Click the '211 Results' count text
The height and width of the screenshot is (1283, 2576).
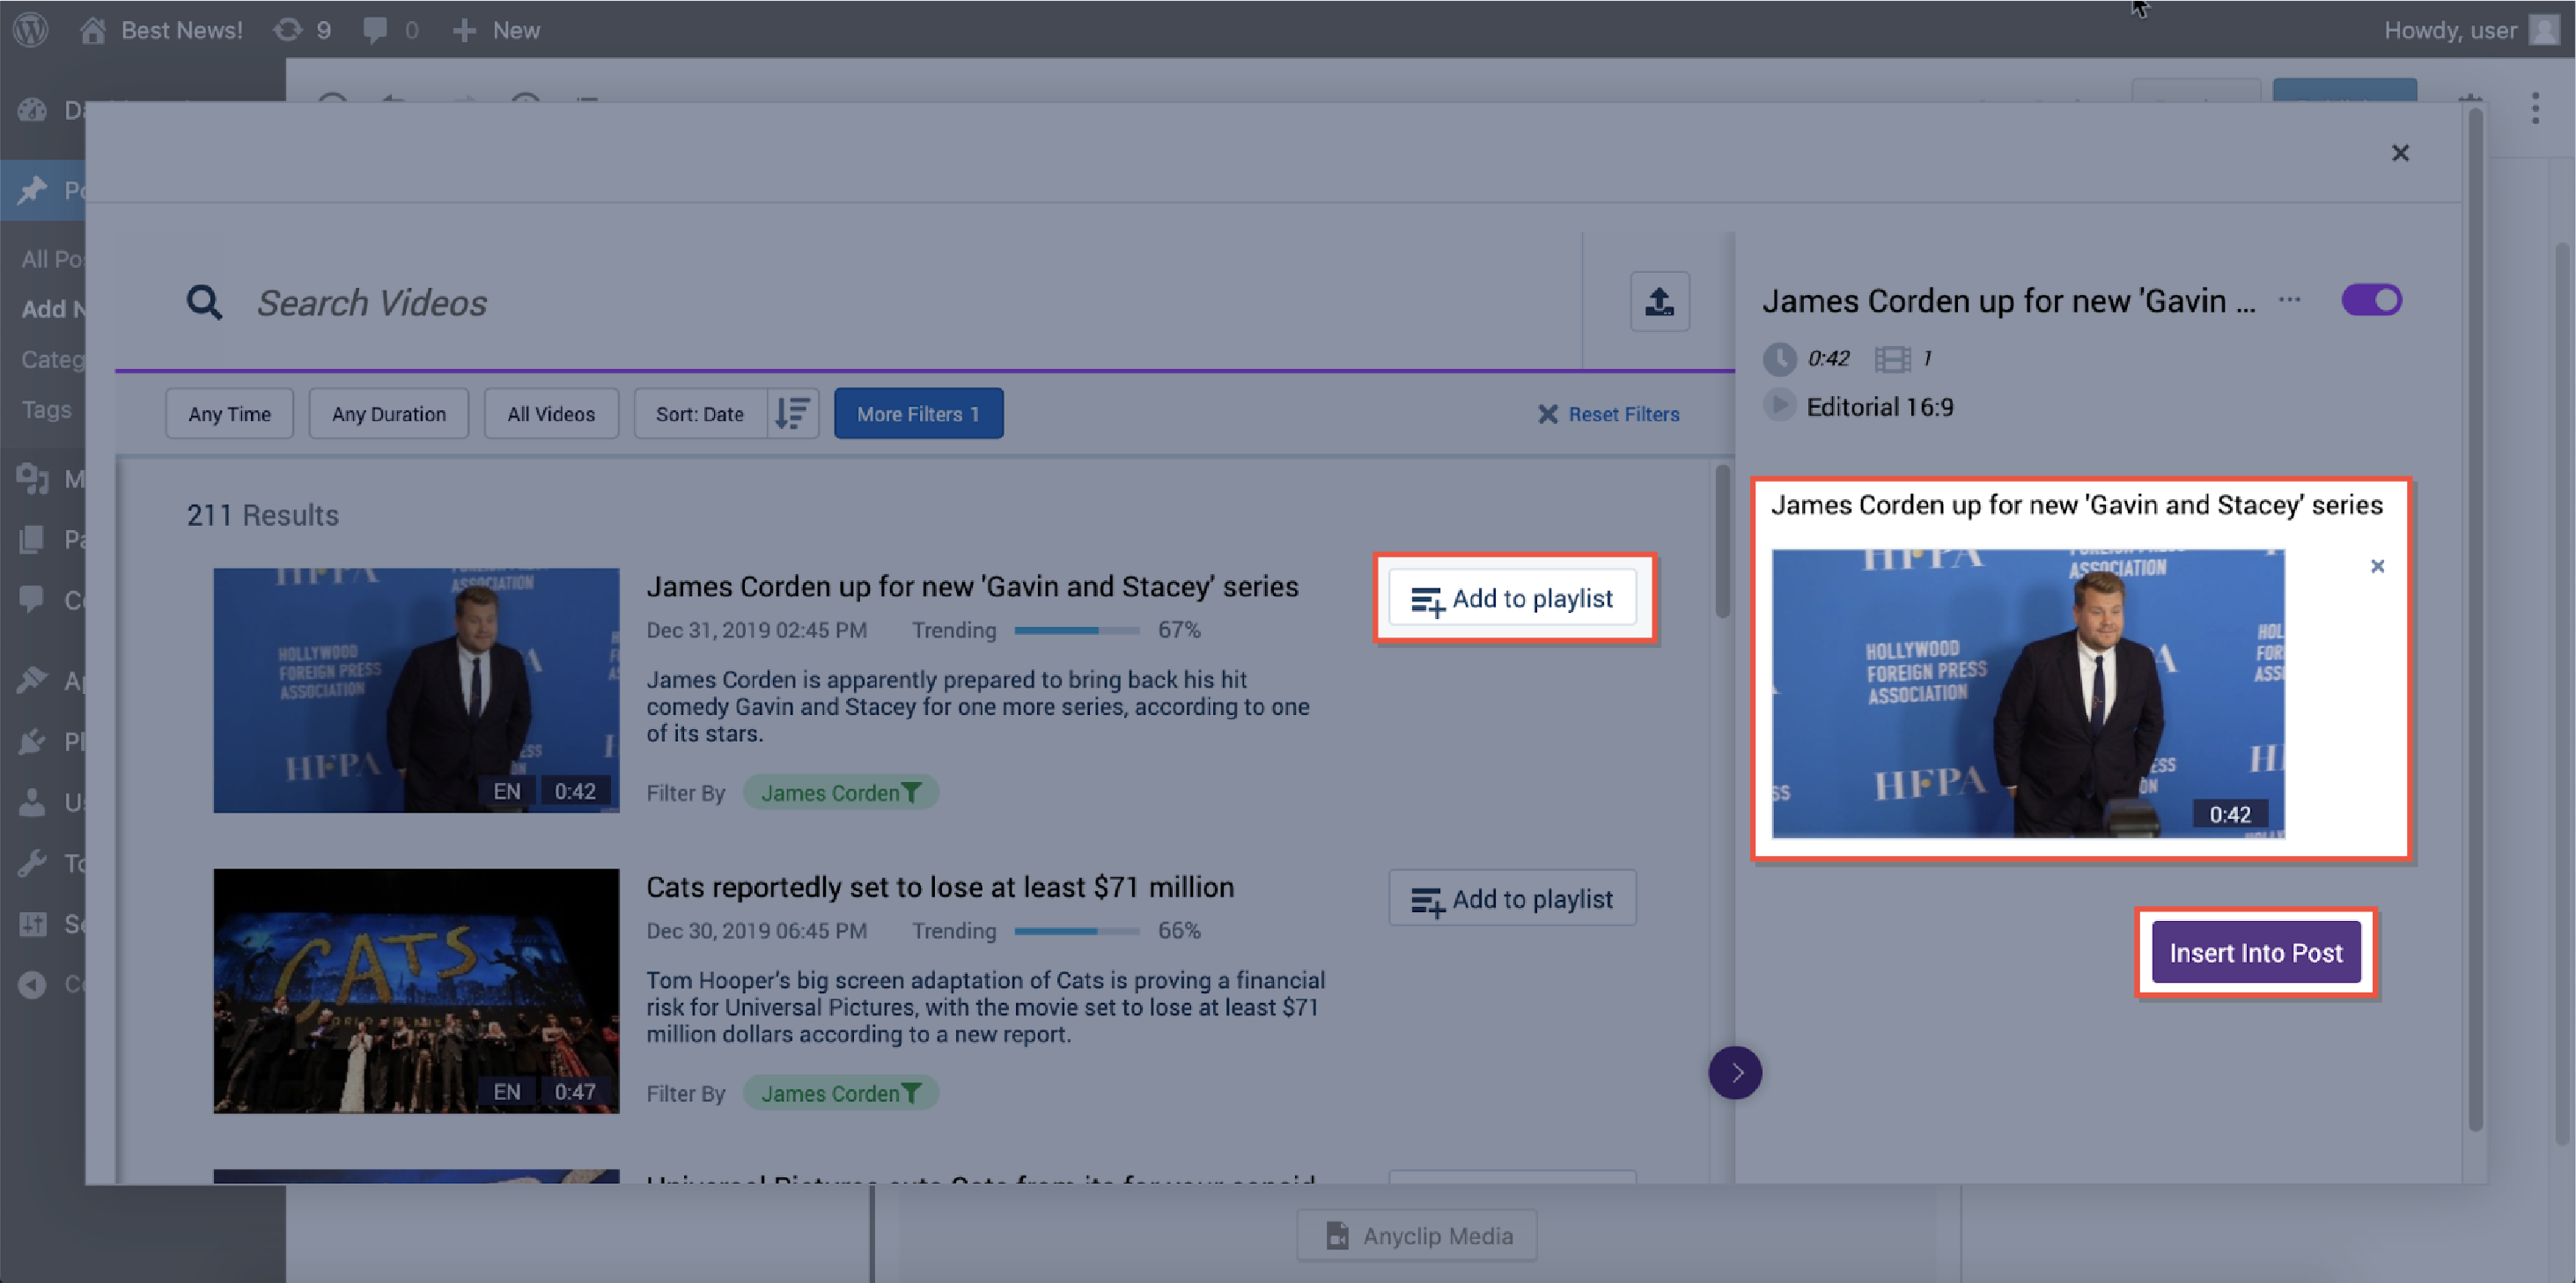coord(262,515)
